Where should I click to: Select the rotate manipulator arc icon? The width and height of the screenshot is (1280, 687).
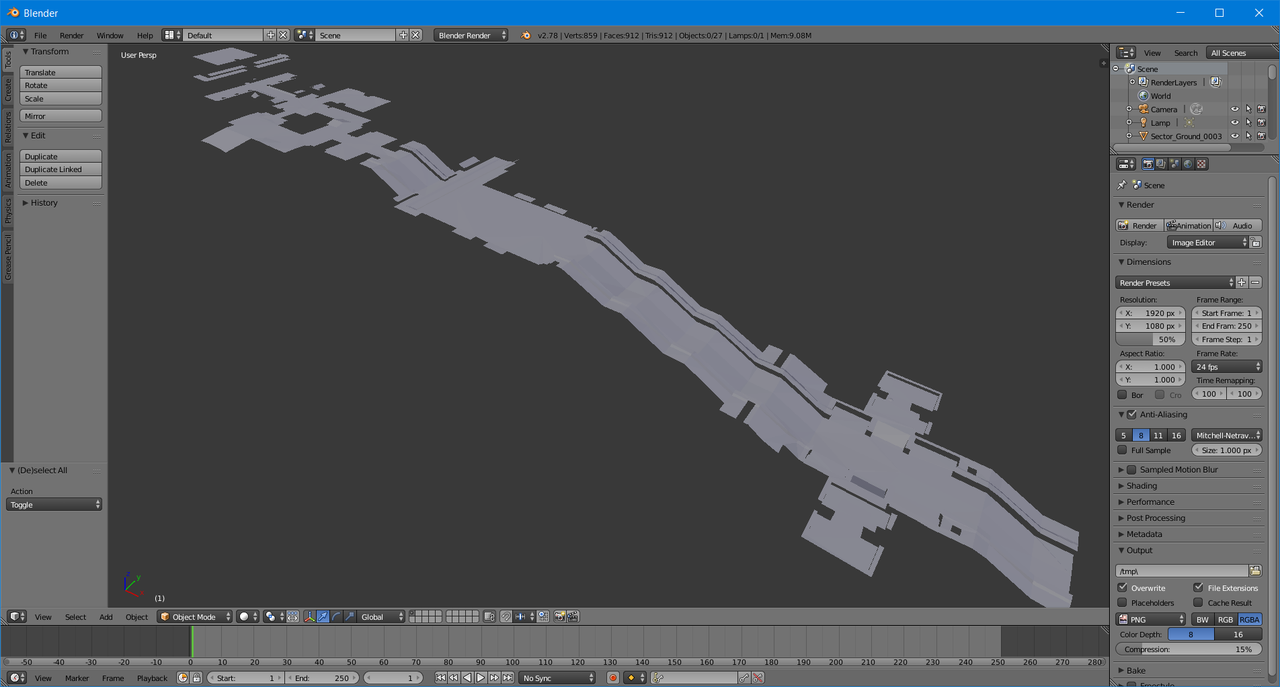pyautogui.click(x=336, y=617)
